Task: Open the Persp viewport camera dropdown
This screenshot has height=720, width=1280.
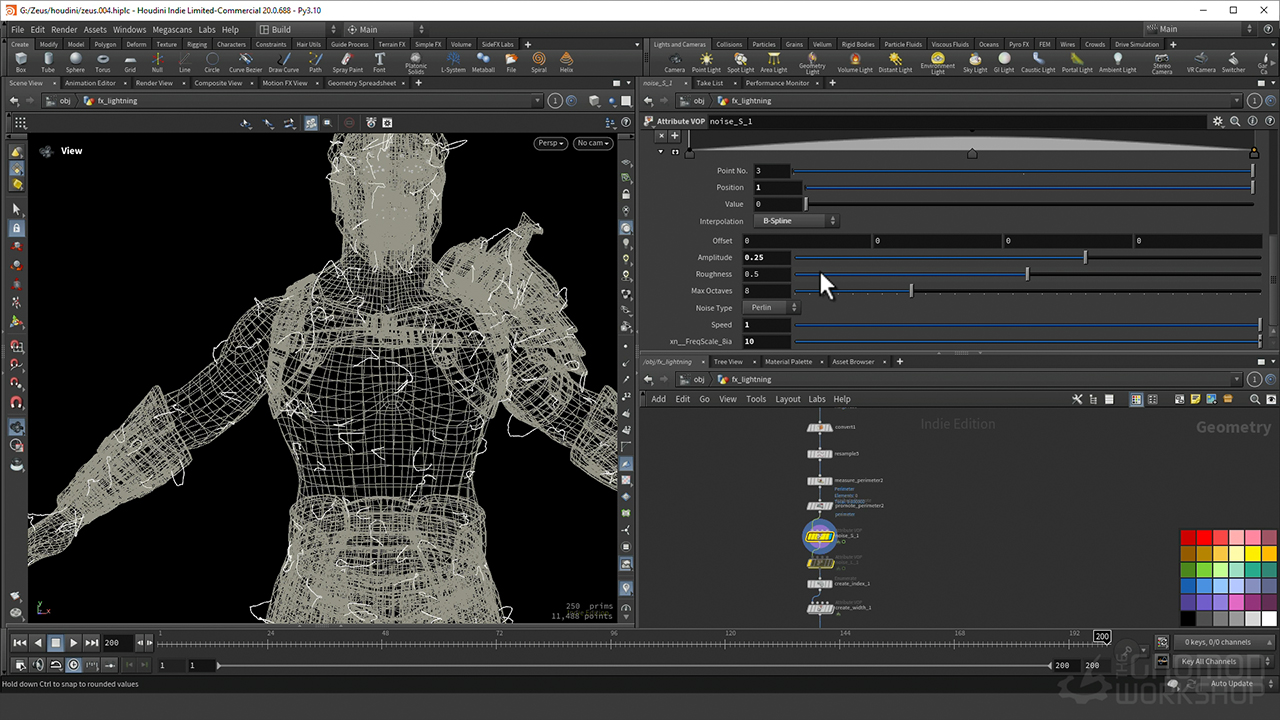Action: tap(549, 143)
